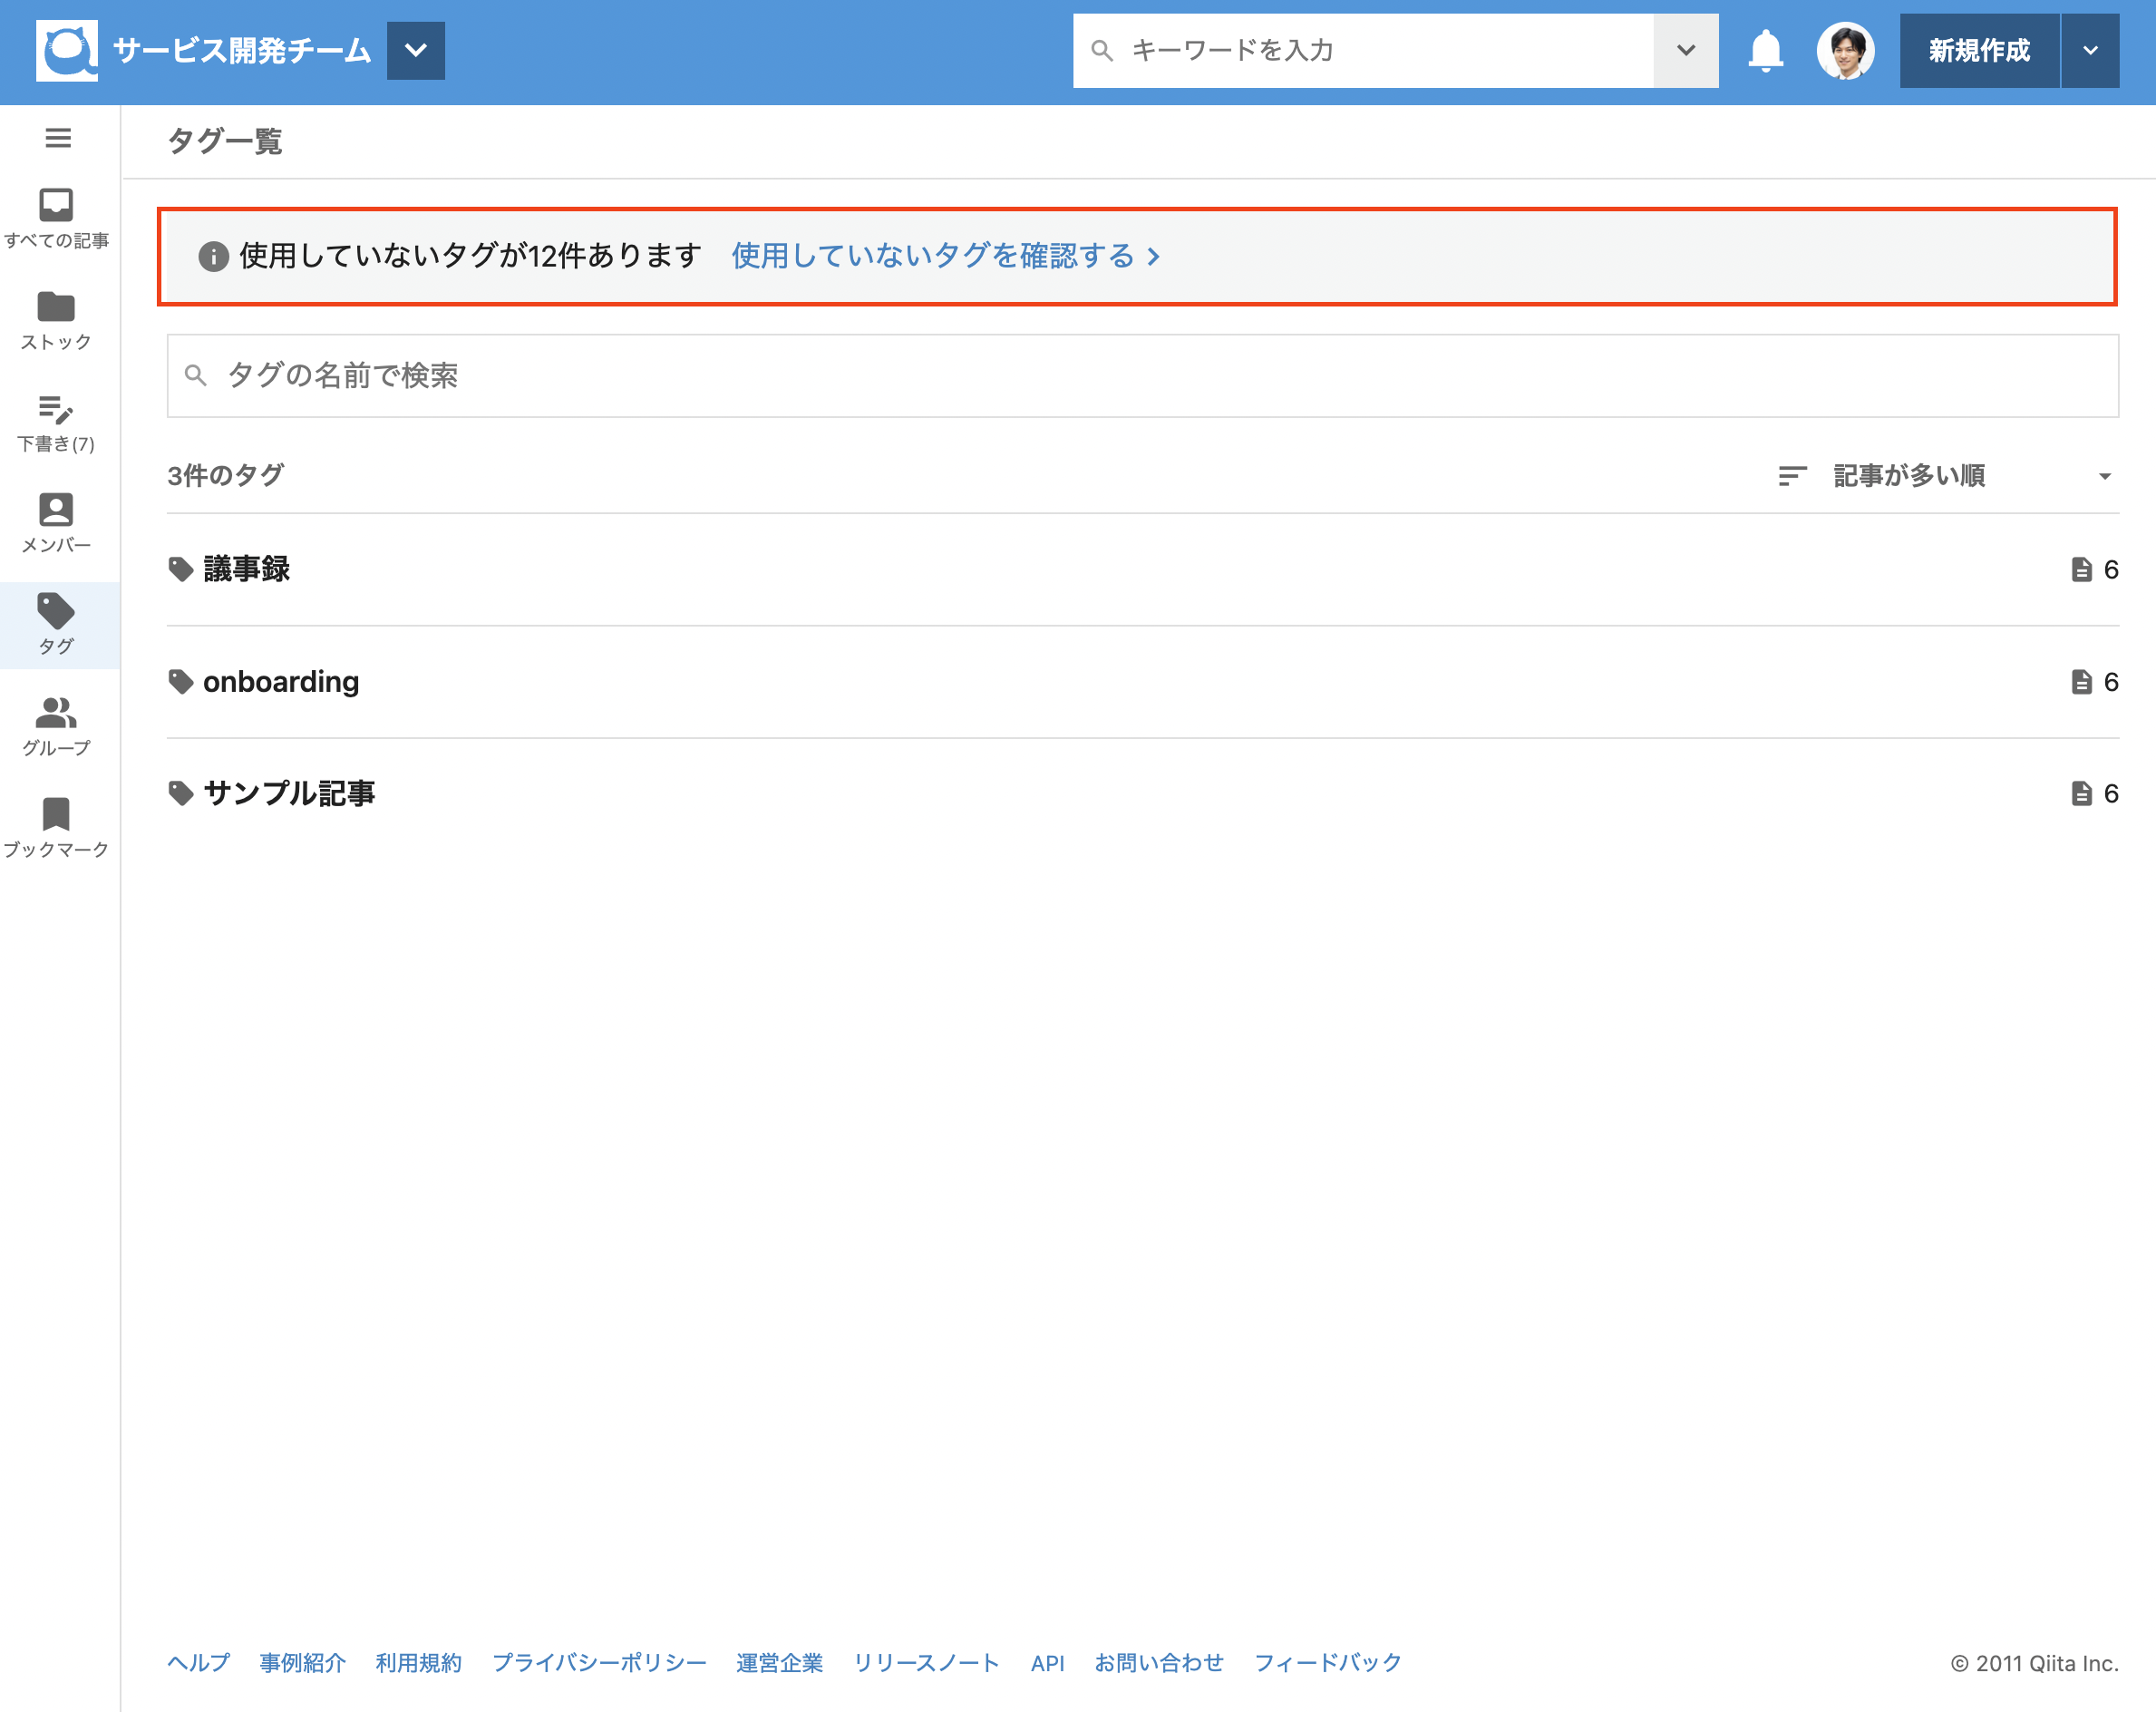Screen dimensions: 2156x1712
Task: Open the user avatar profile menu
Action: point(1844,50)
